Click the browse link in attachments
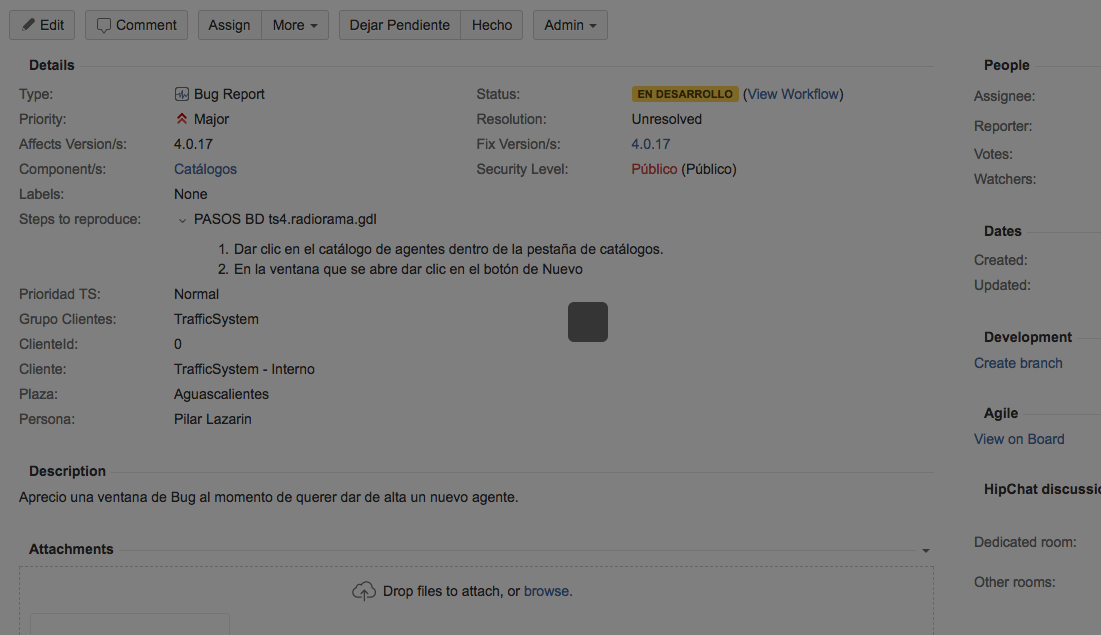Viewport: 1101px width, 635px height. click(x=546, y=591)
